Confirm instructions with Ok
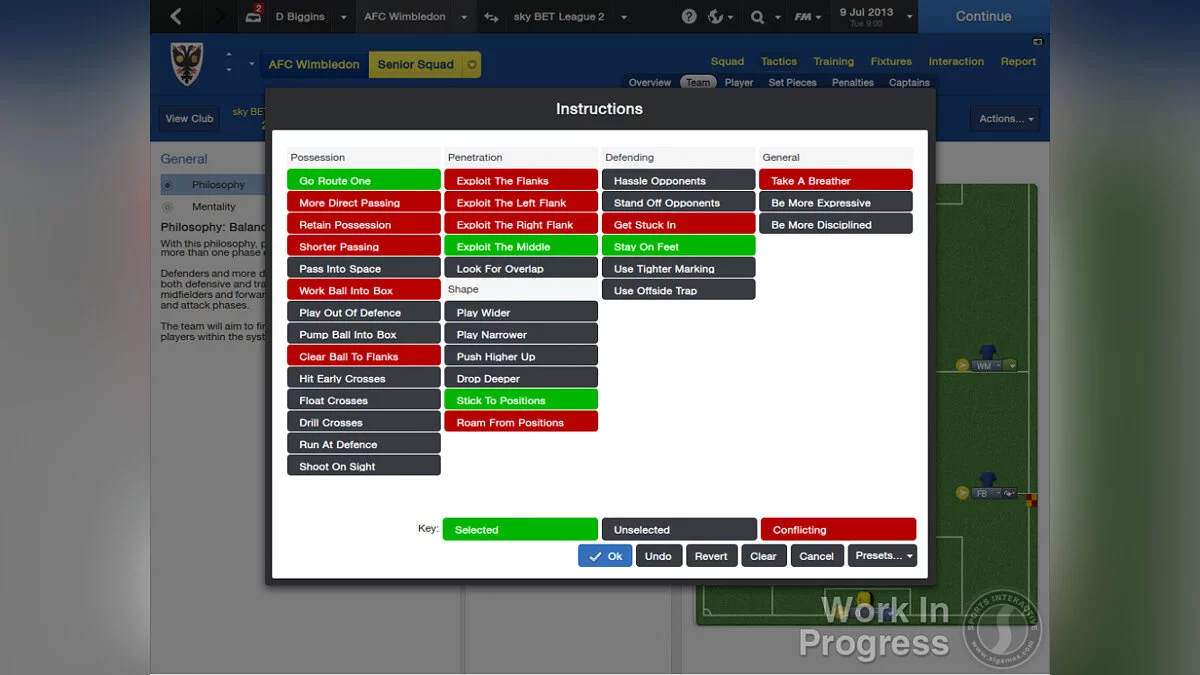Screen dimensions: 1200x675 tap(605, 556)
